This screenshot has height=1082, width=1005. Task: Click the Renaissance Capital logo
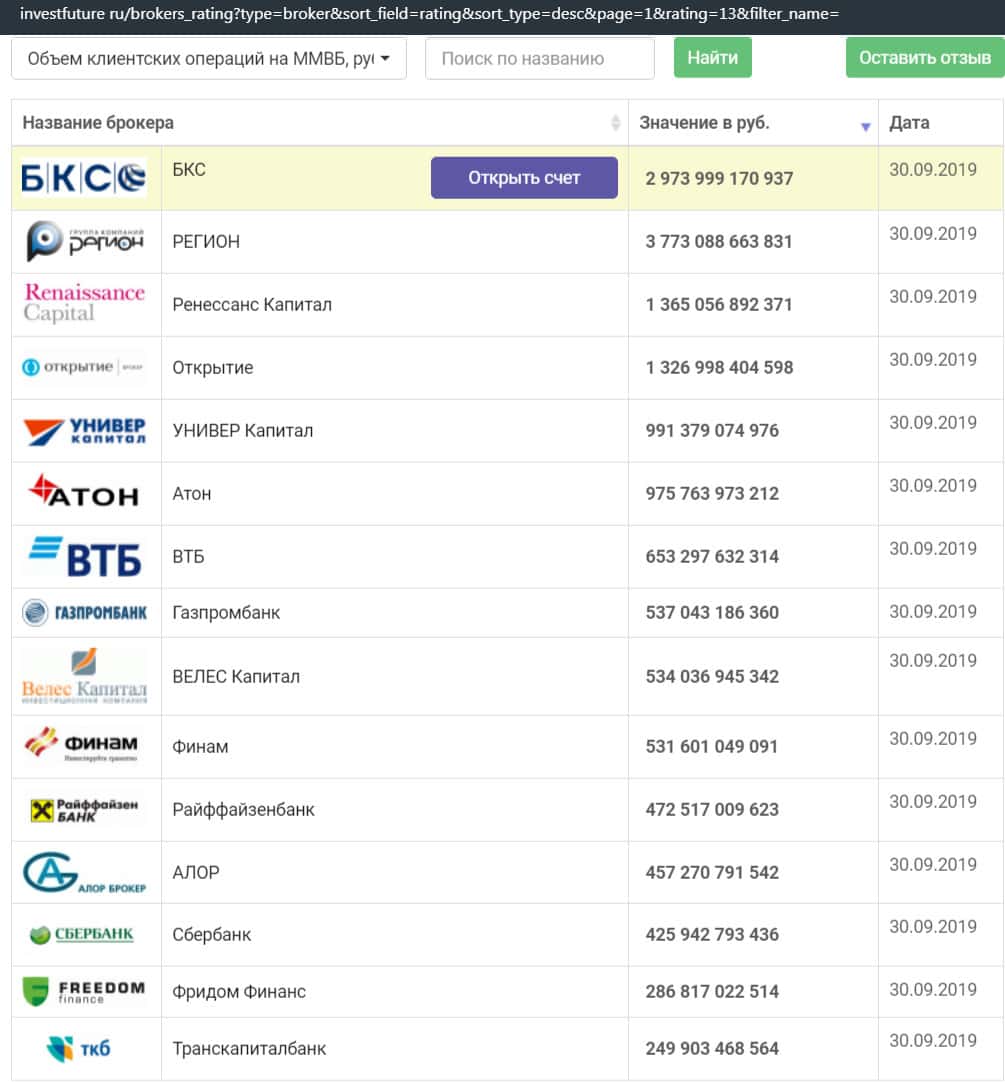[x=85, y=303]
